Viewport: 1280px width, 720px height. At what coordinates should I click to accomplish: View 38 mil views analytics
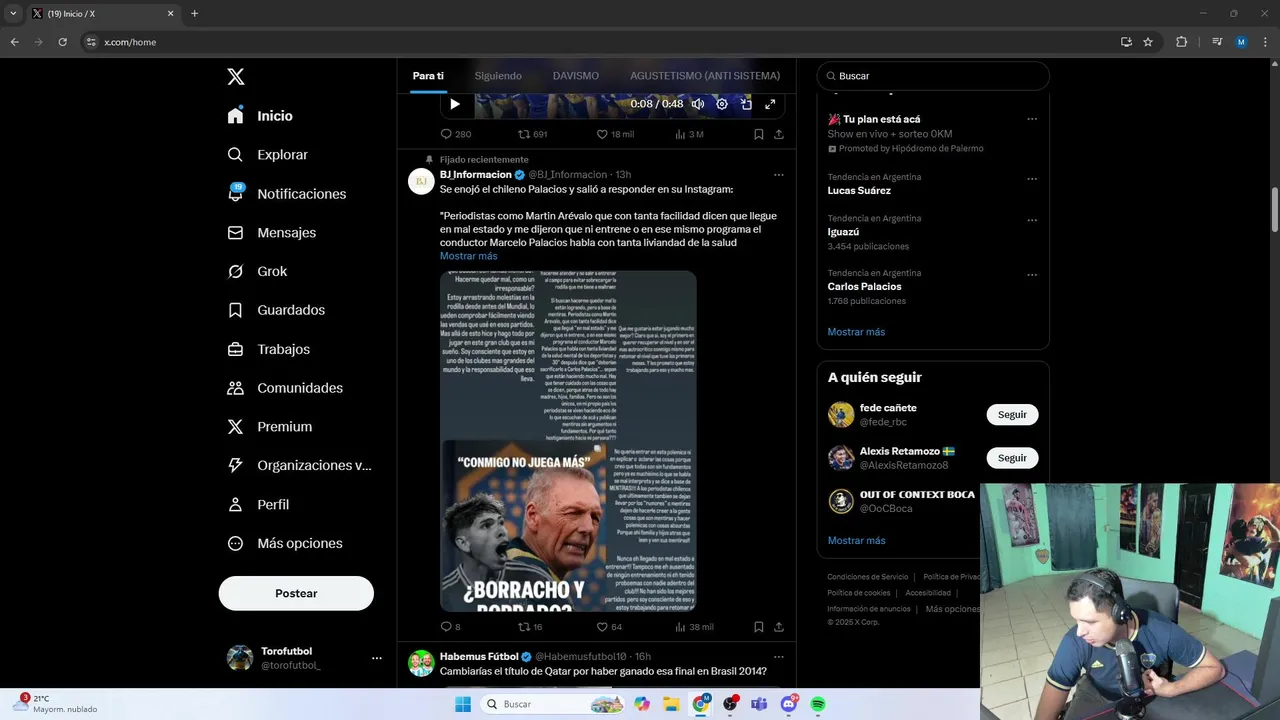(694, 627)
